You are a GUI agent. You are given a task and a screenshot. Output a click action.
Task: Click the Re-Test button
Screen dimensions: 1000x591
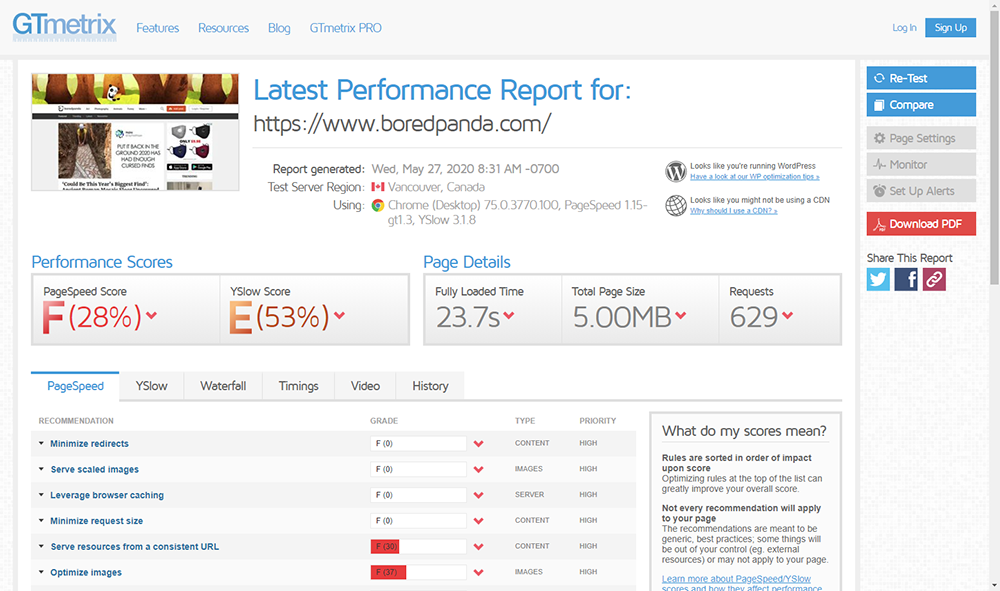[x=921, y=78]
